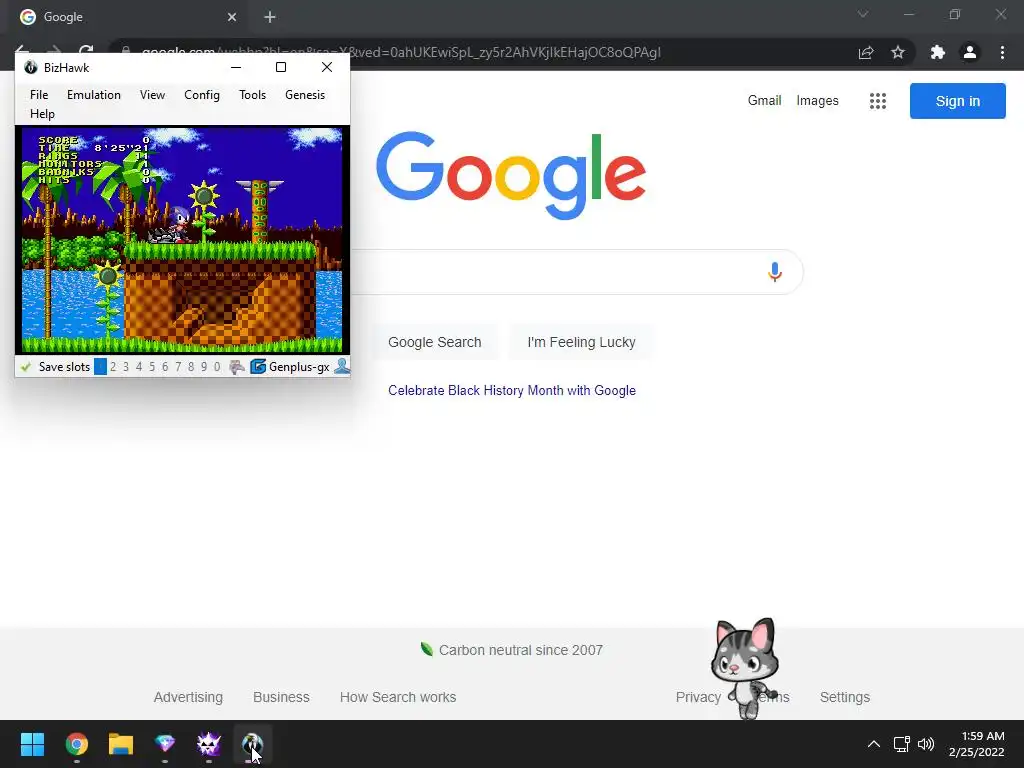Open a new Chrome tab
Image resolution: width=1024 pixels, height=768 pixels.
click(x=270, y=17)
